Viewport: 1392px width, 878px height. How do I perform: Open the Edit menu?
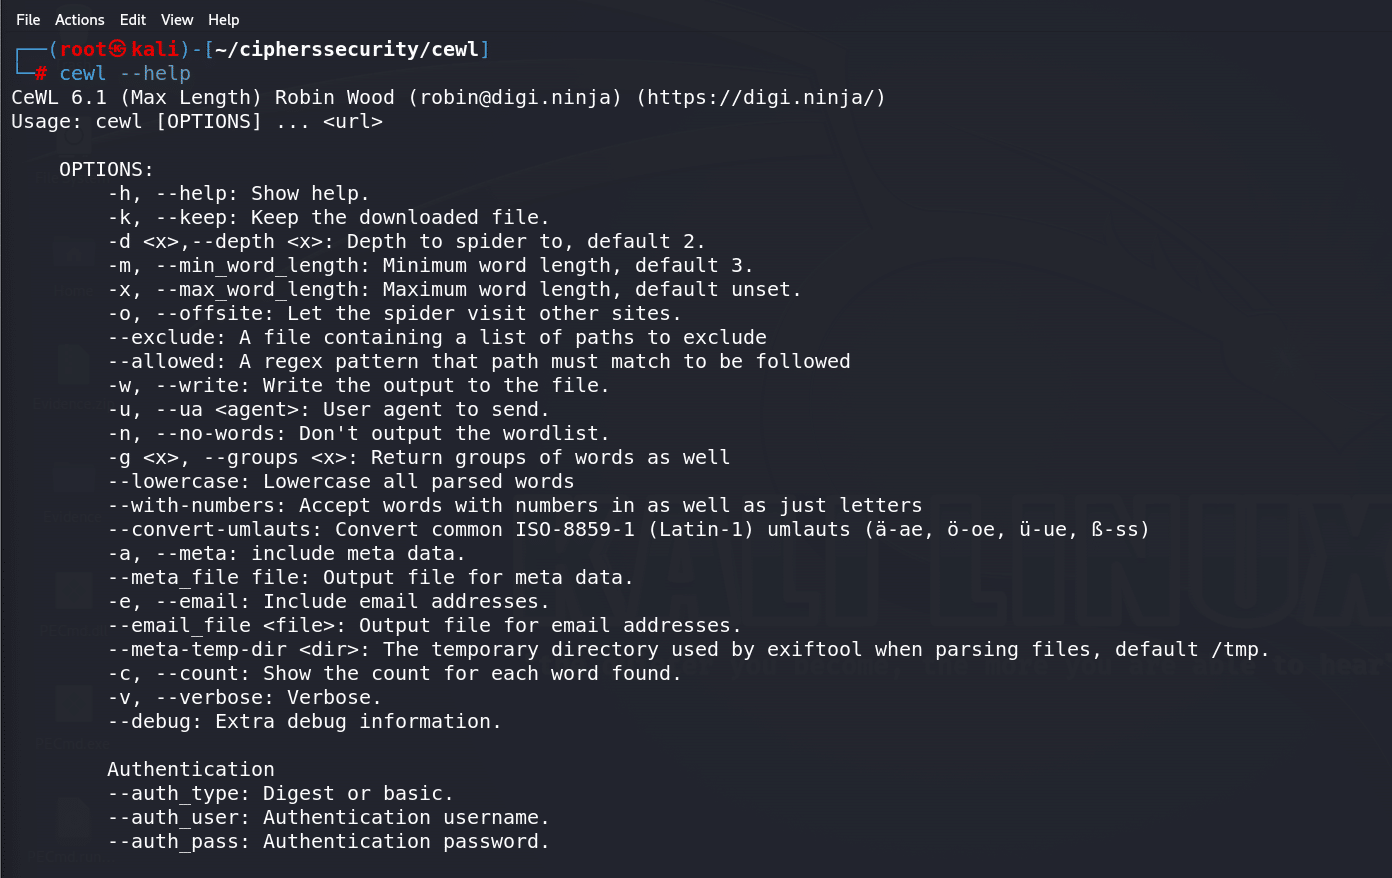click(133, 20)
